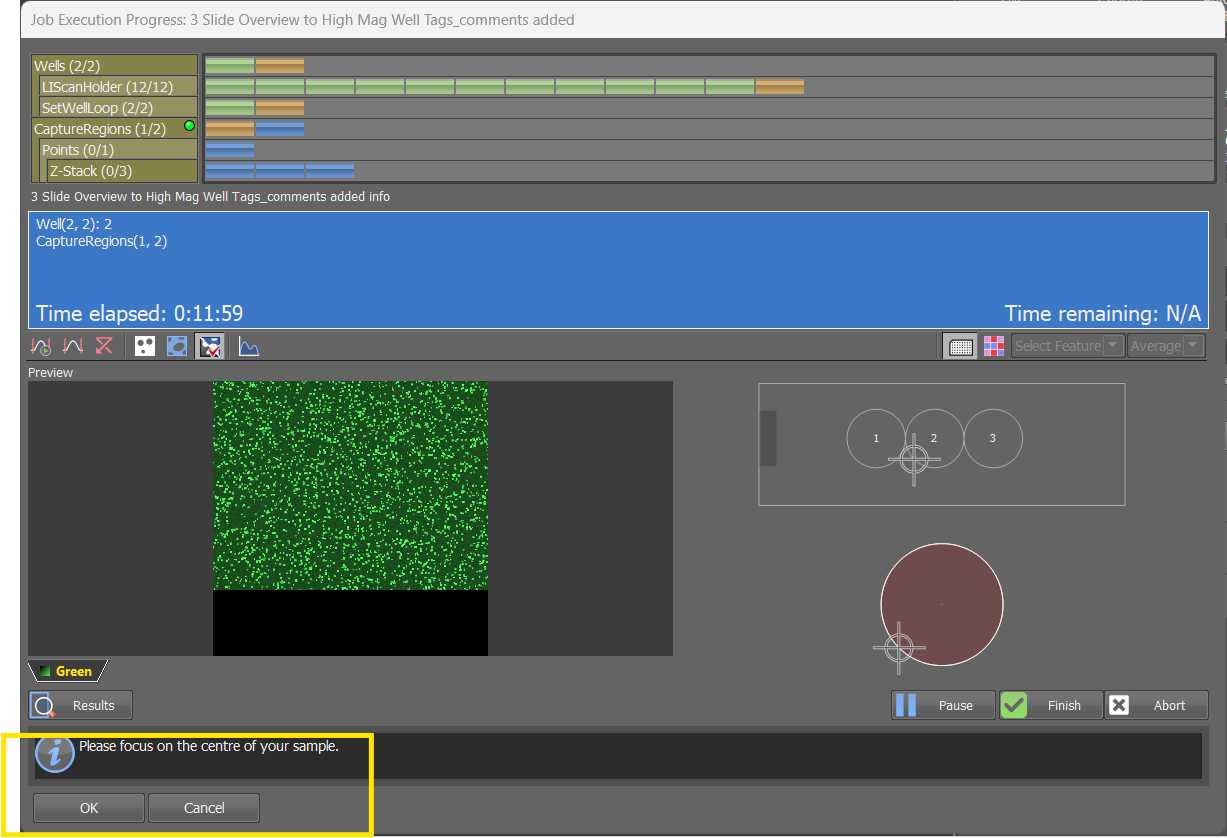This screenshot has height=838, width=1227.
Task: Select the Green channel tab
Action: tap(67, 671)
